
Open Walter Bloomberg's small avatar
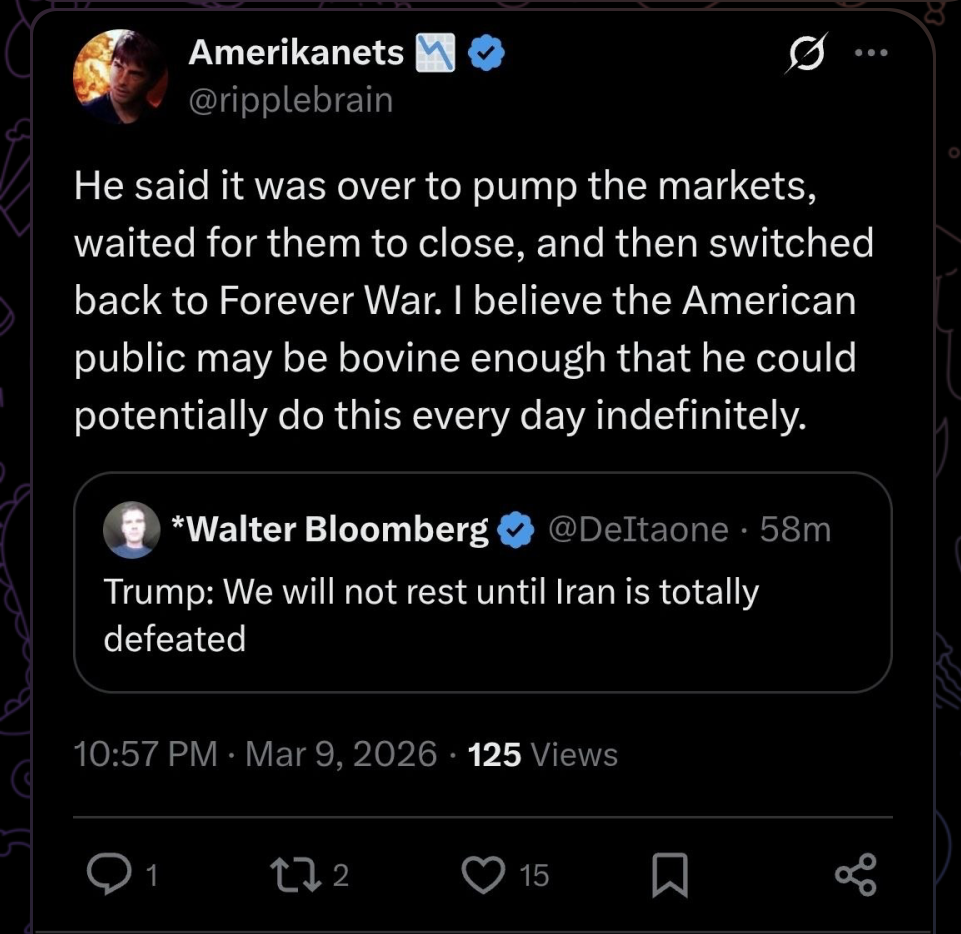(131, 530)
